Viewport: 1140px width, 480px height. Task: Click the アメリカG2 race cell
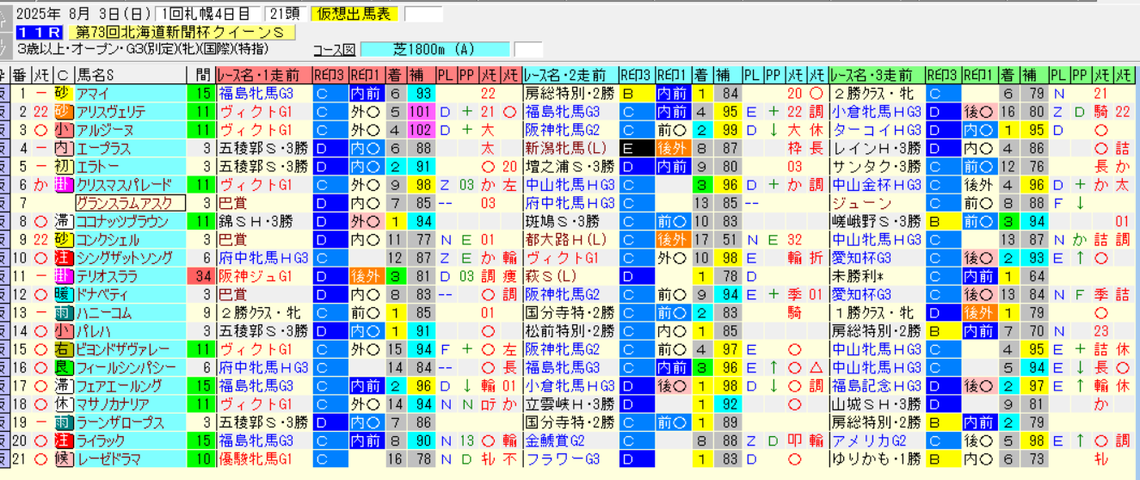[x=876, y=441]
